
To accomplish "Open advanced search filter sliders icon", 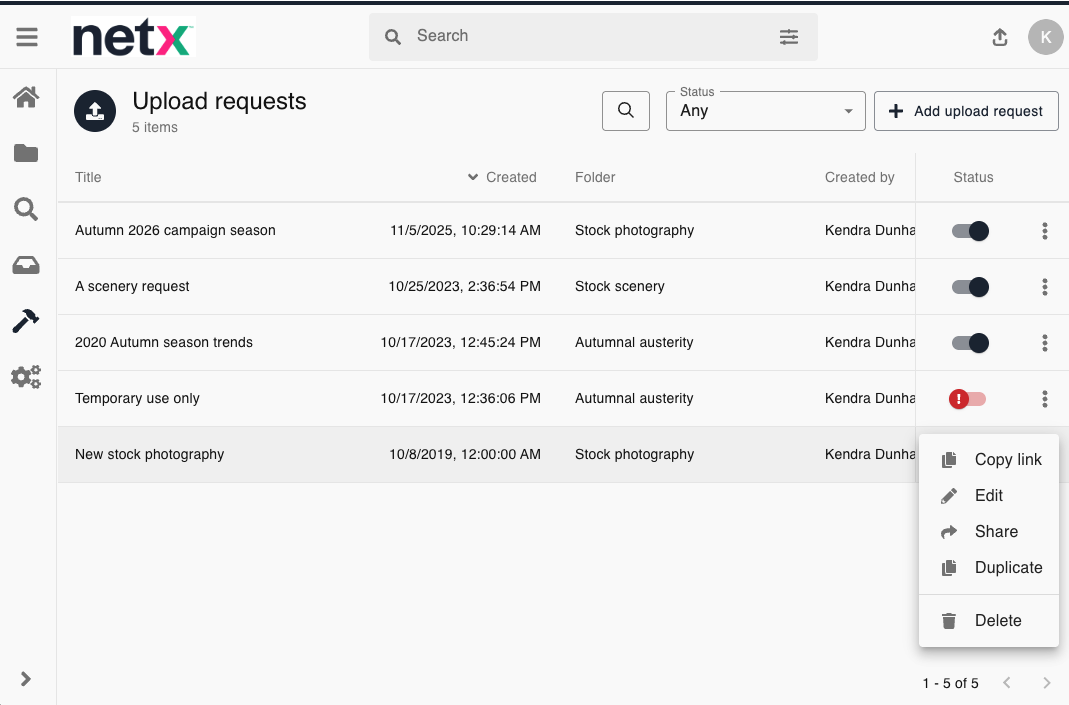I will pos(789,37).
